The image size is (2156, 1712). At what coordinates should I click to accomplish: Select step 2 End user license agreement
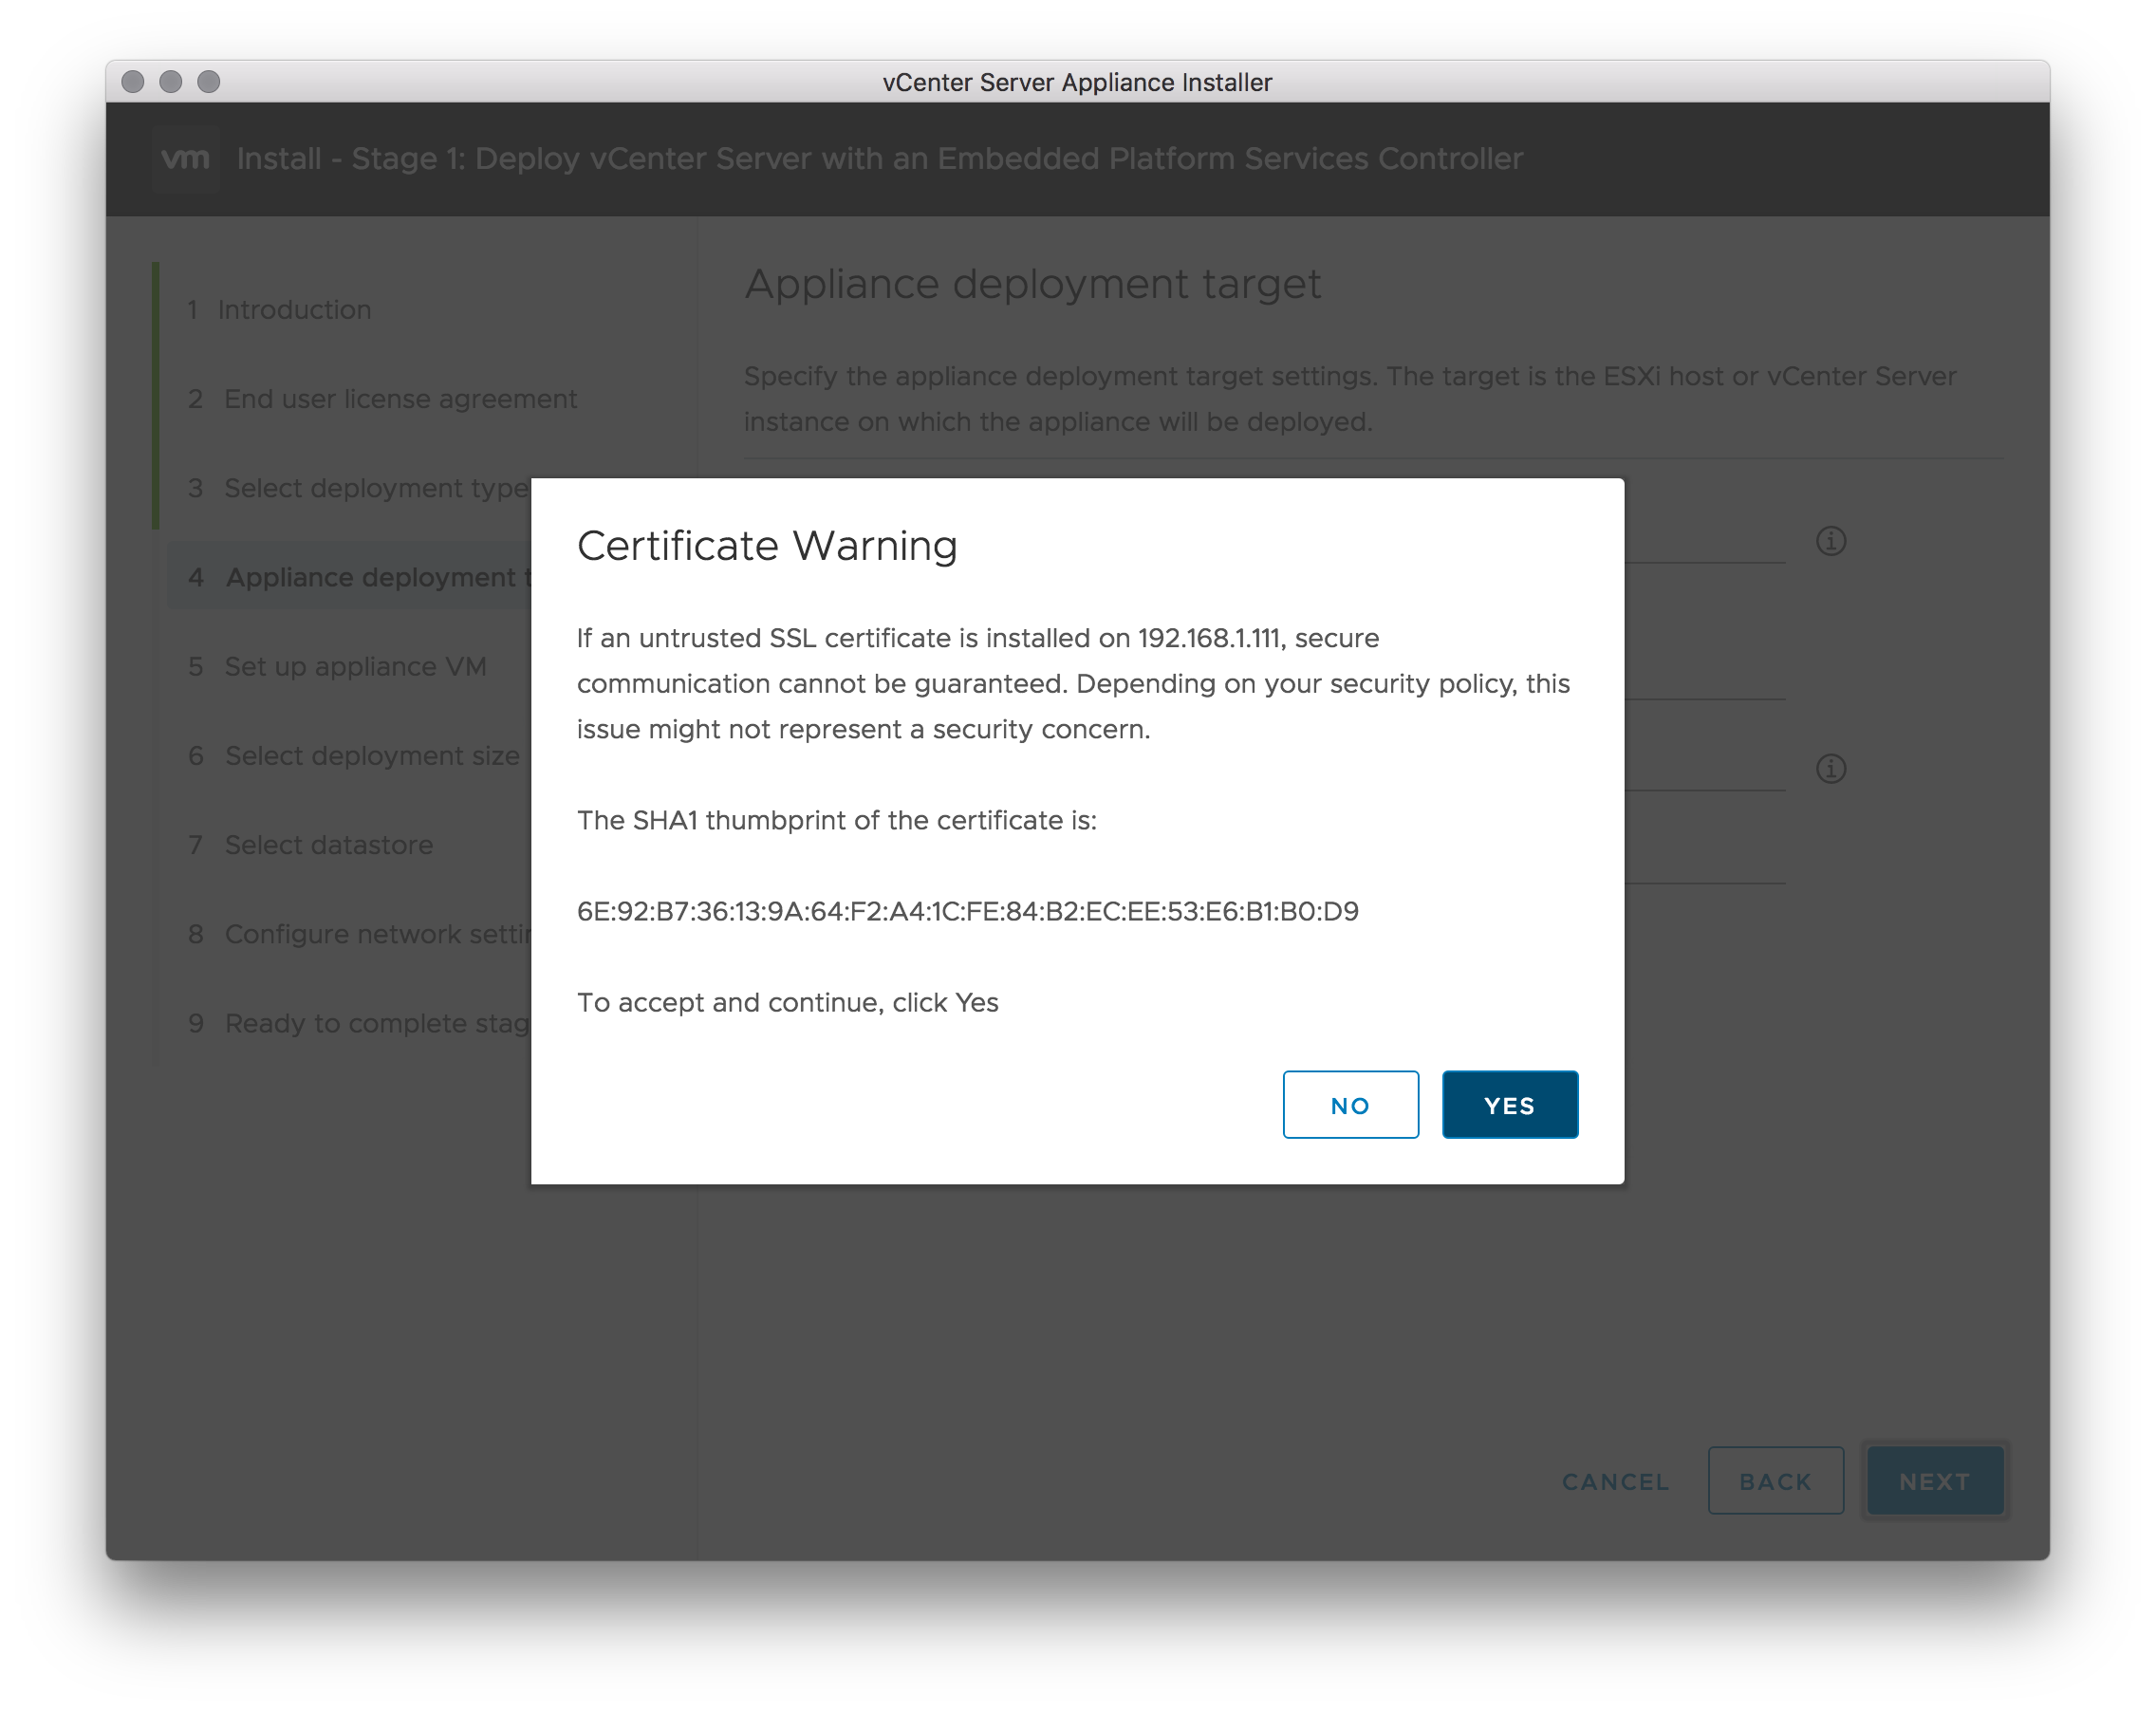[382, 399]
